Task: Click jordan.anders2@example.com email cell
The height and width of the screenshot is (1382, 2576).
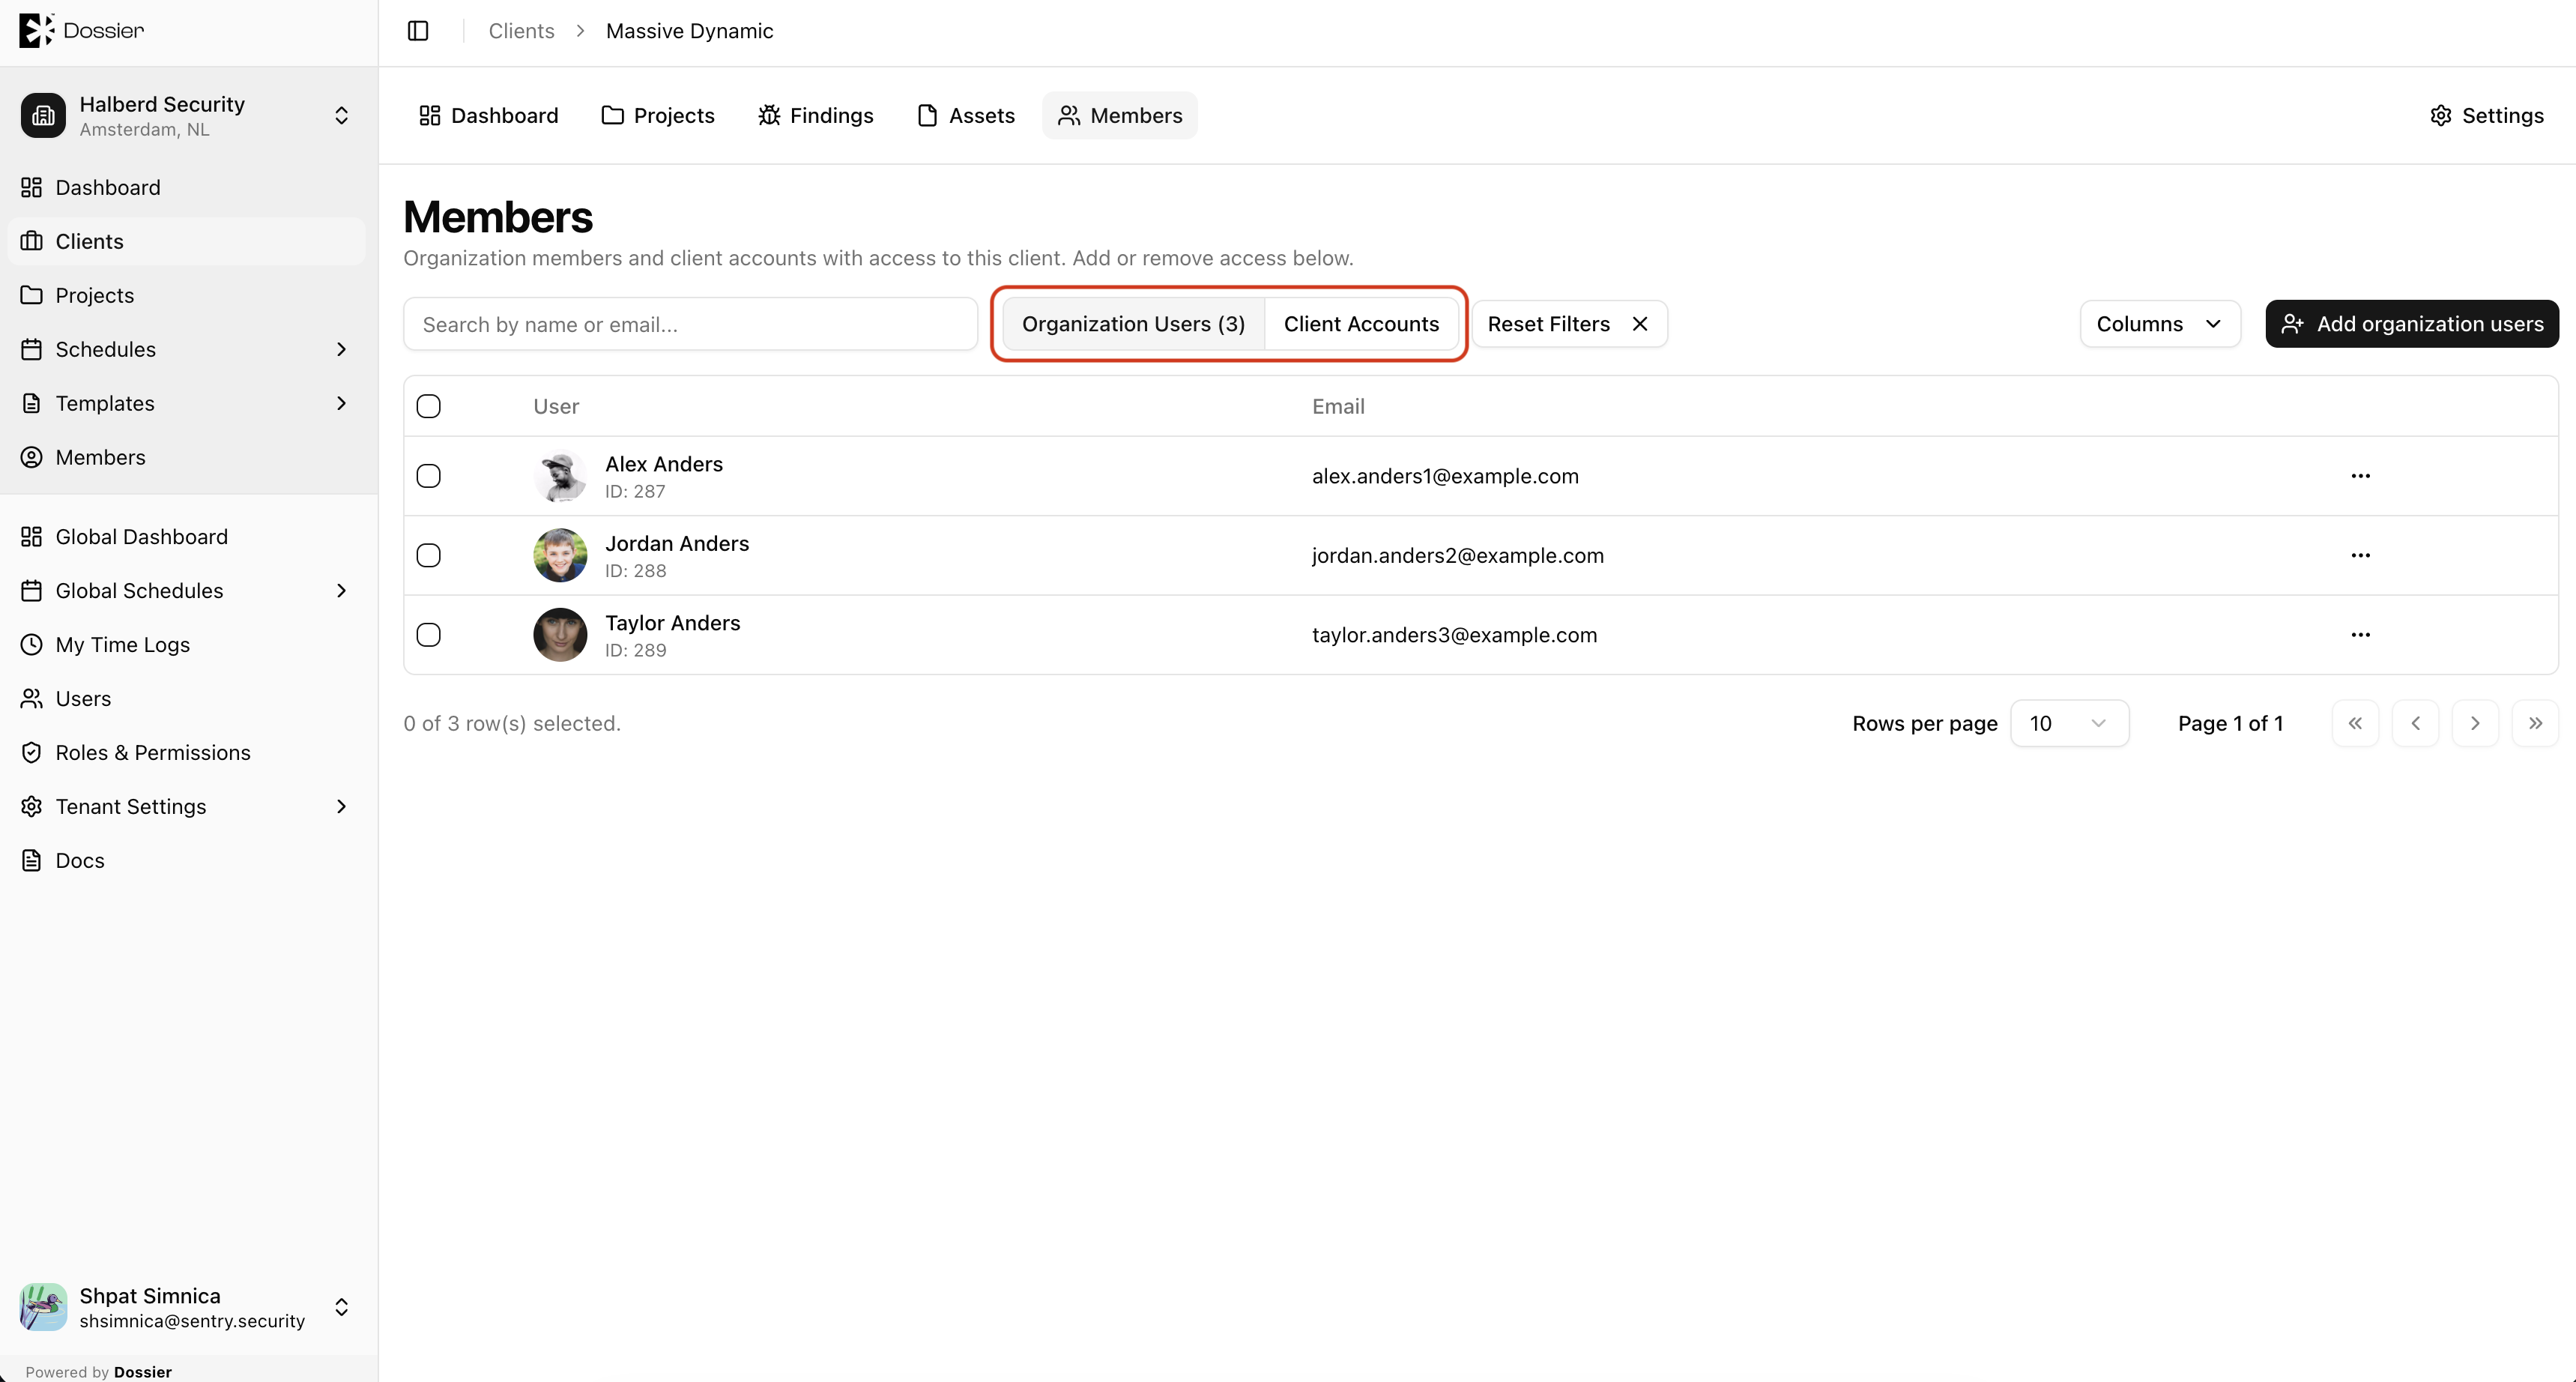Action: click(1457, 555)
